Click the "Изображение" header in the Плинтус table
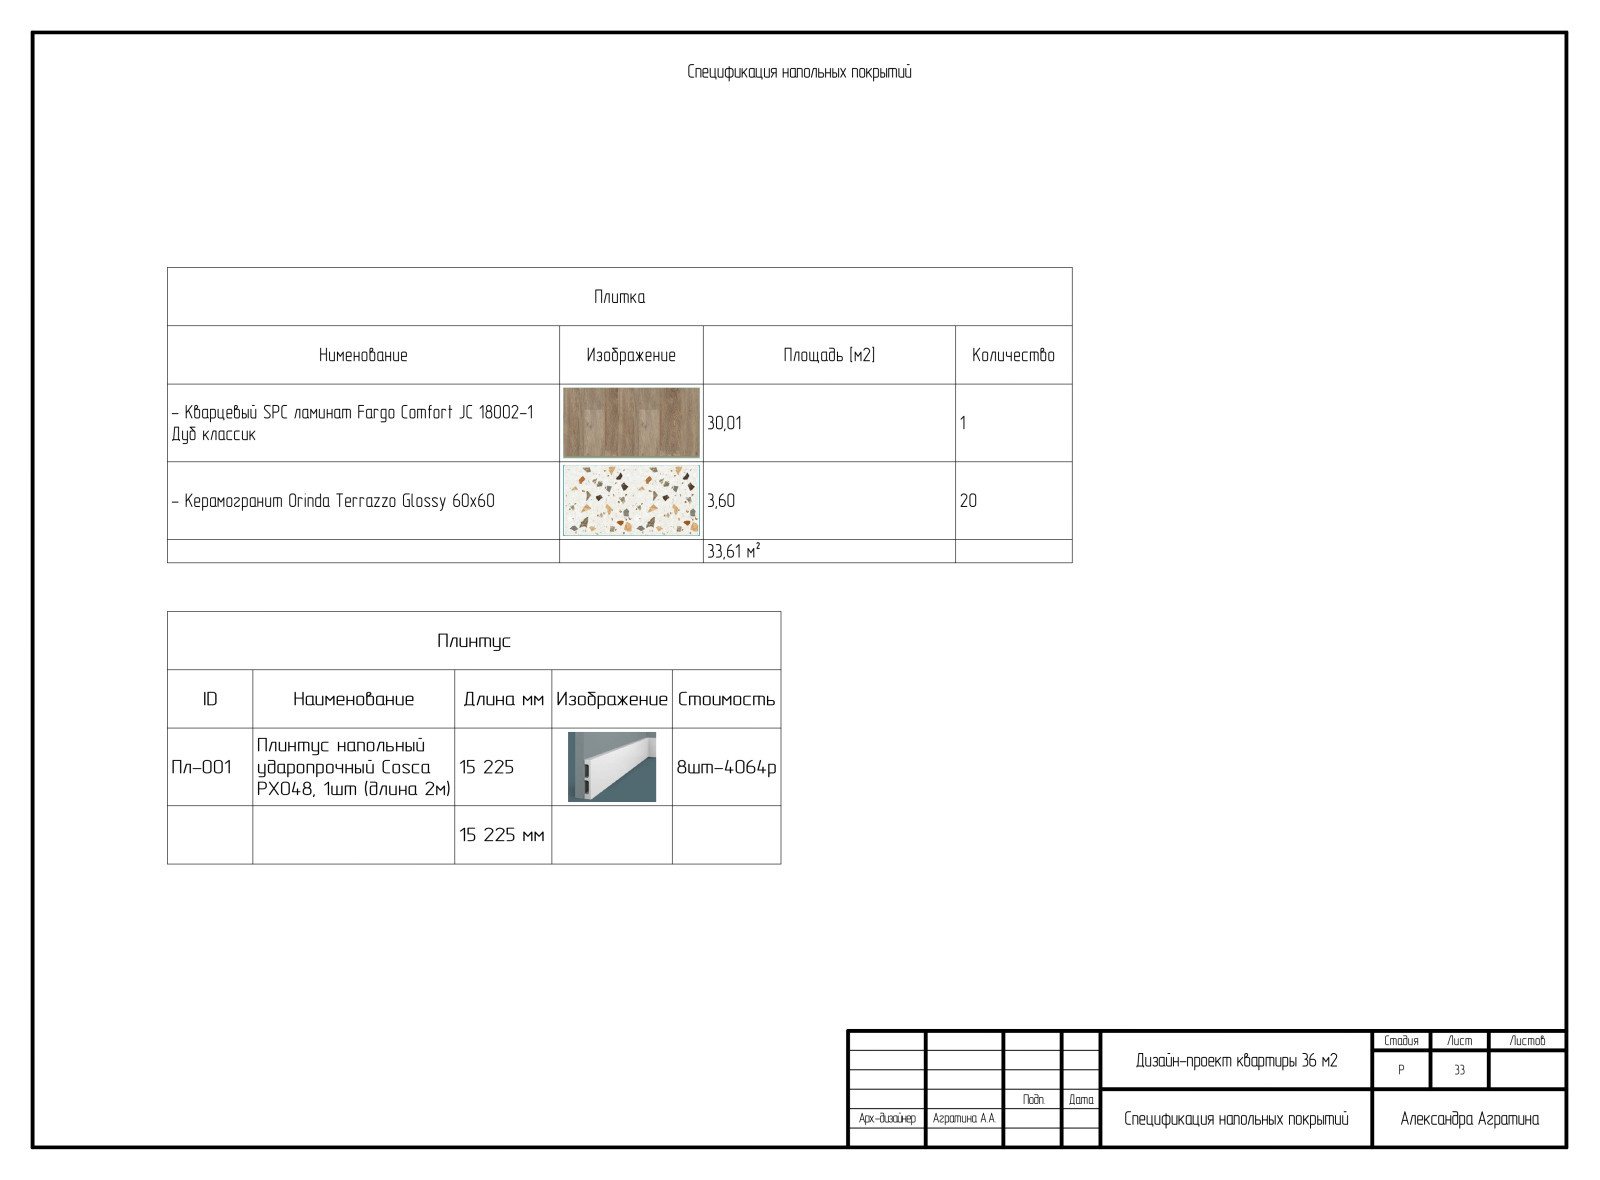This screenshot has width=1600, height=1180. pyautogui.click(x=612, y=699)
